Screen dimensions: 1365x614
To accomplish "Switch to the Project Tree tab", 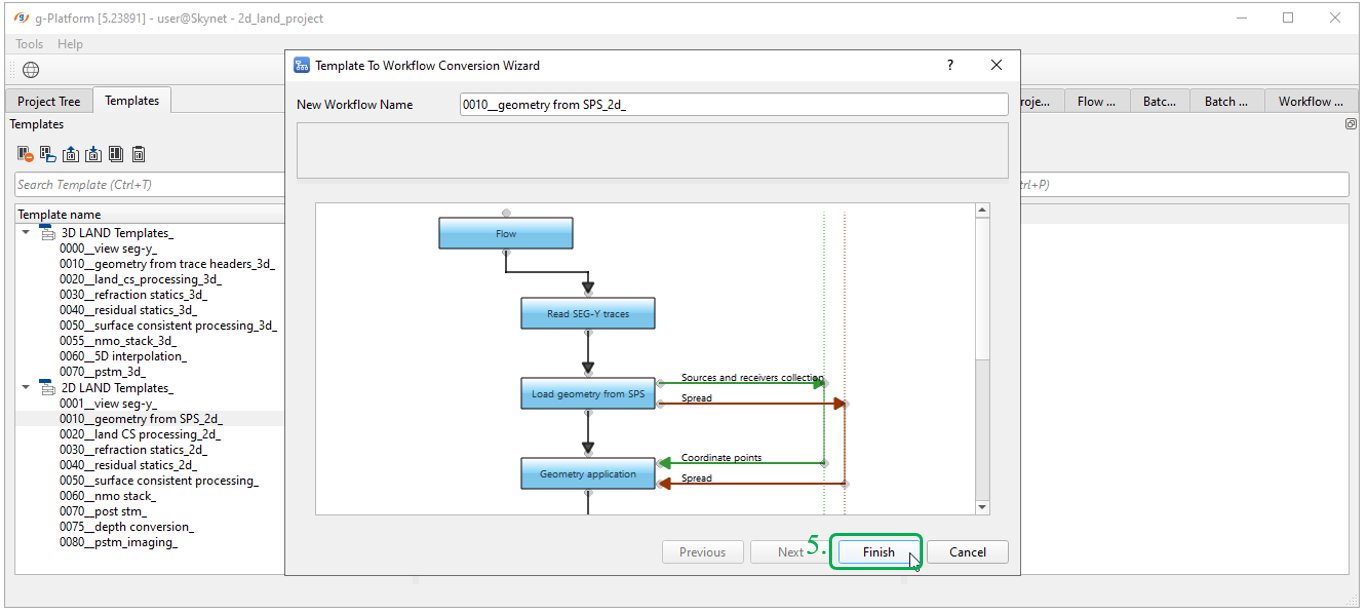I will click(x=49, y=101).
